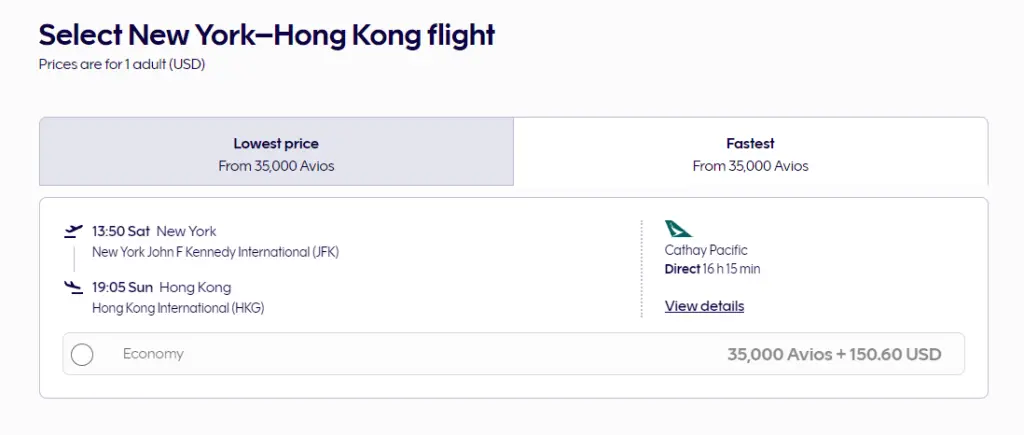The width and height of the screenshot is (1024, 435).
Task: Click the 13:50 Sat departure time
Action: (121, 231)
